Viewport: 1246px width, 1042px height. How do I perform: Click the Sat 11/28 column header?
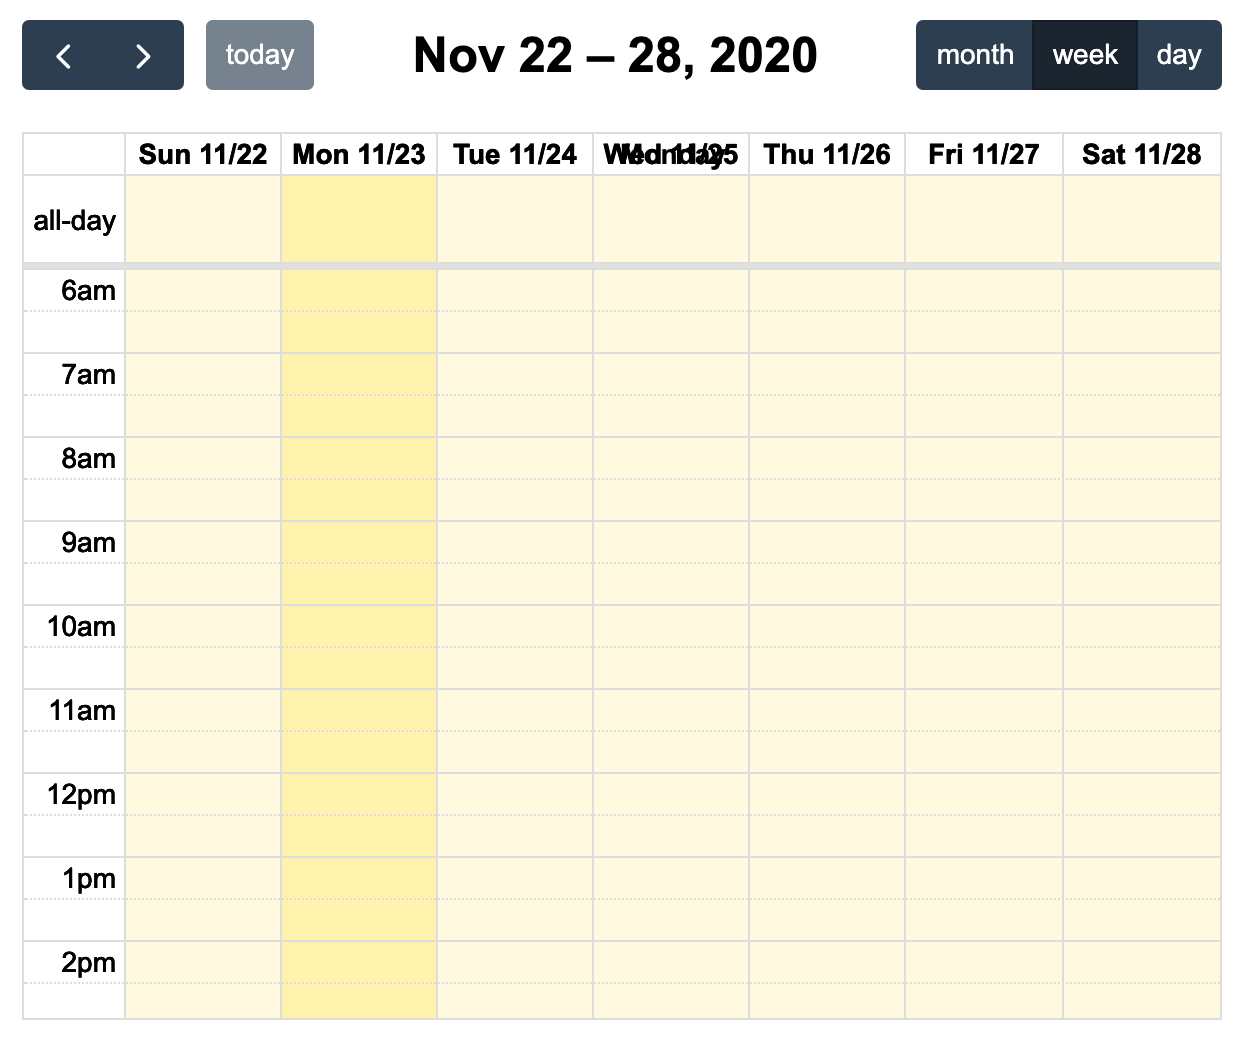(x=1140, y=154)
